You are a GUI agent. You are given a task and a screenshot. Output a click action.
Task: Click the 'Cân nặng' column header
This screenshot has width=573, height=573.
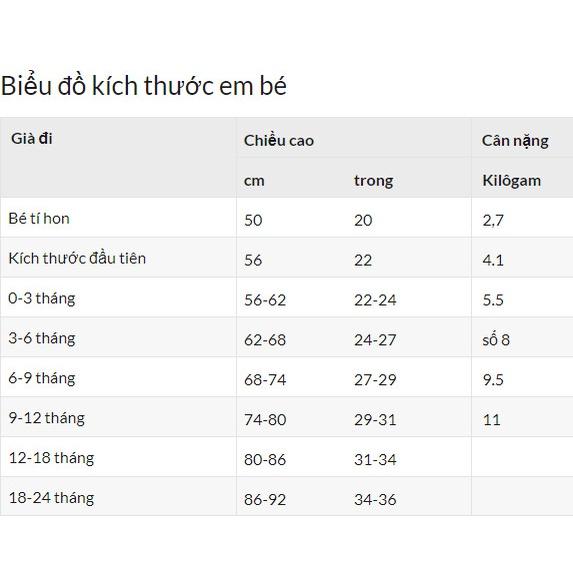point(515,141)
